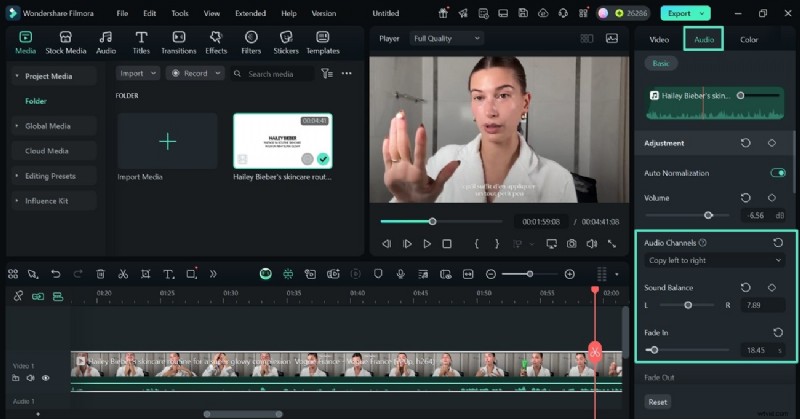Open the Stock Media panel
This screenshot has height=419, width=800.
[66, 42]
